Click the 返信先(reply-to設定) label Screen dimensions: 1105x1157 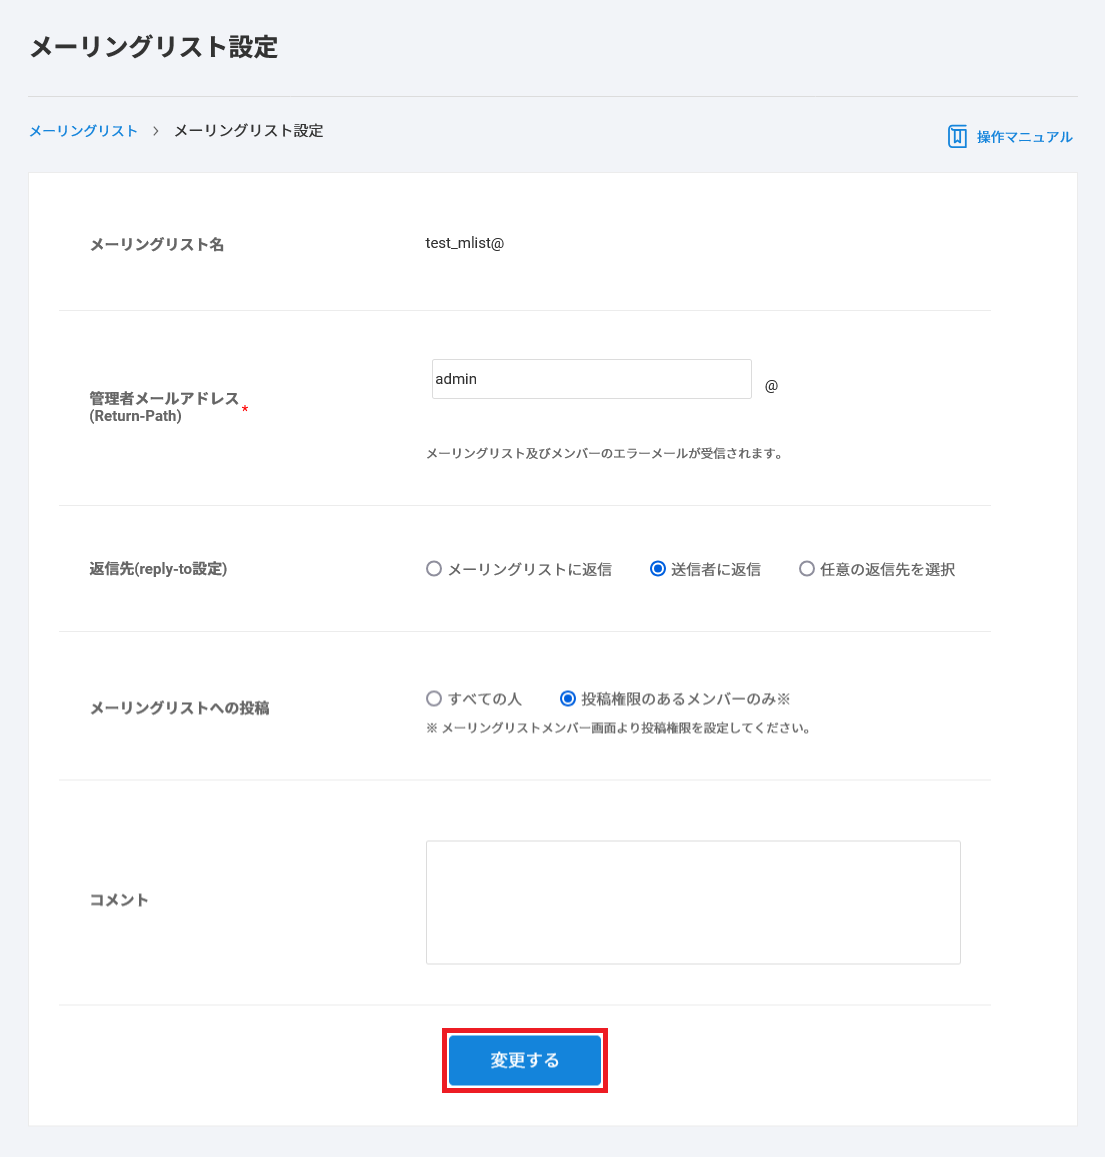[158, 569]
